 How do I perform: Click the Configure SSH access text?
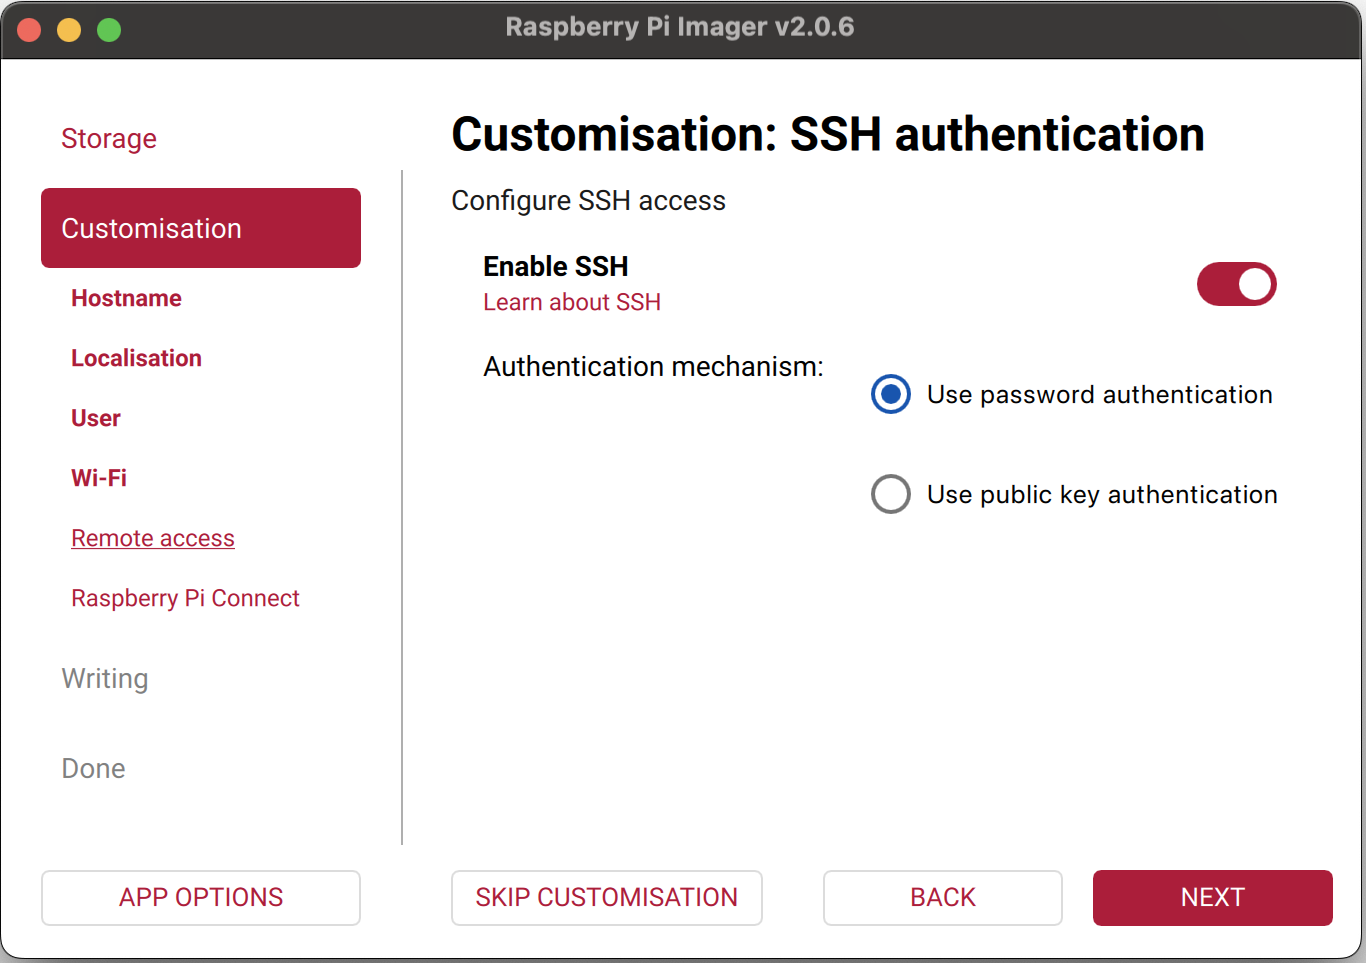[x=588, y=200]
